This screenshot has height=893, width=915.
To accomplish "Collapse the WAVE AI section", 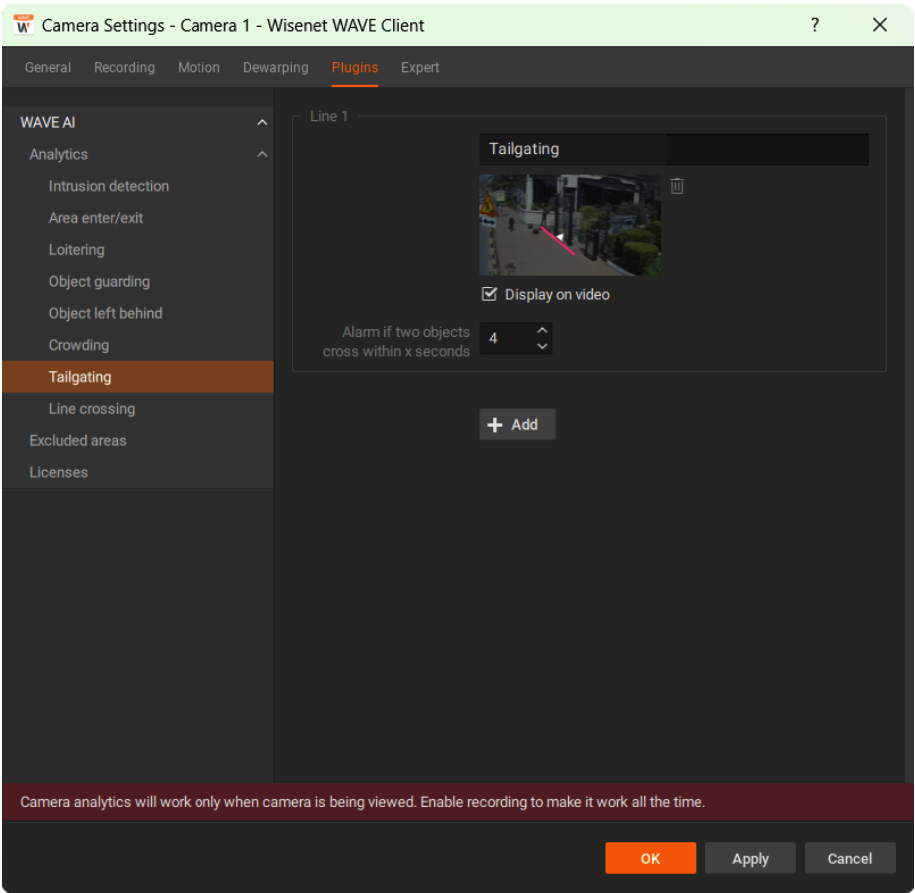I will point(262,123).
